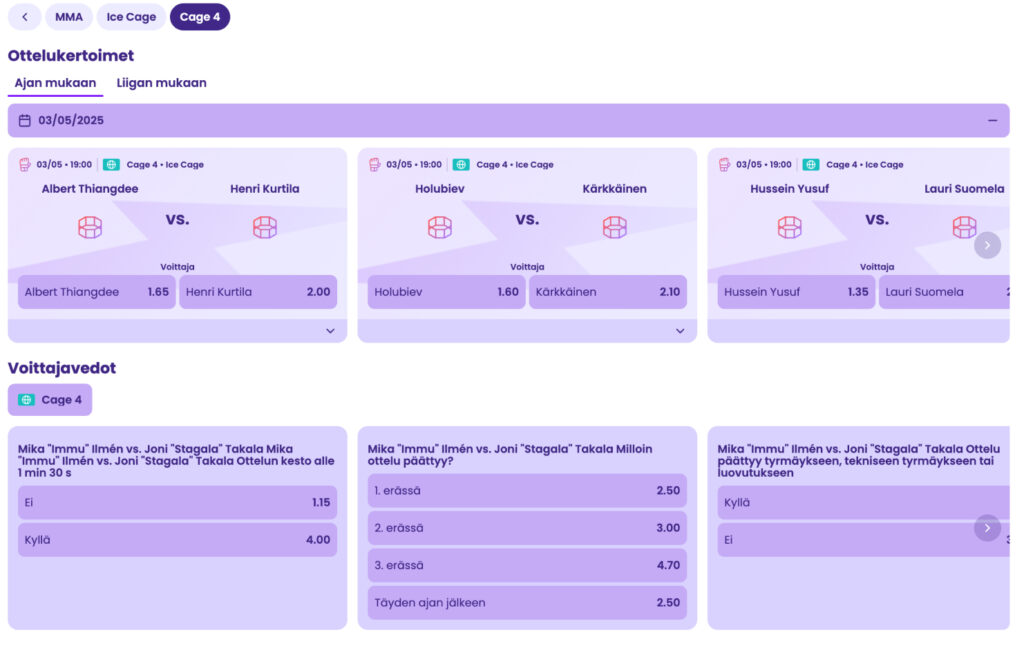Select Kyllä at odds 4.00
1024x657 pixels.
[177, 540]
